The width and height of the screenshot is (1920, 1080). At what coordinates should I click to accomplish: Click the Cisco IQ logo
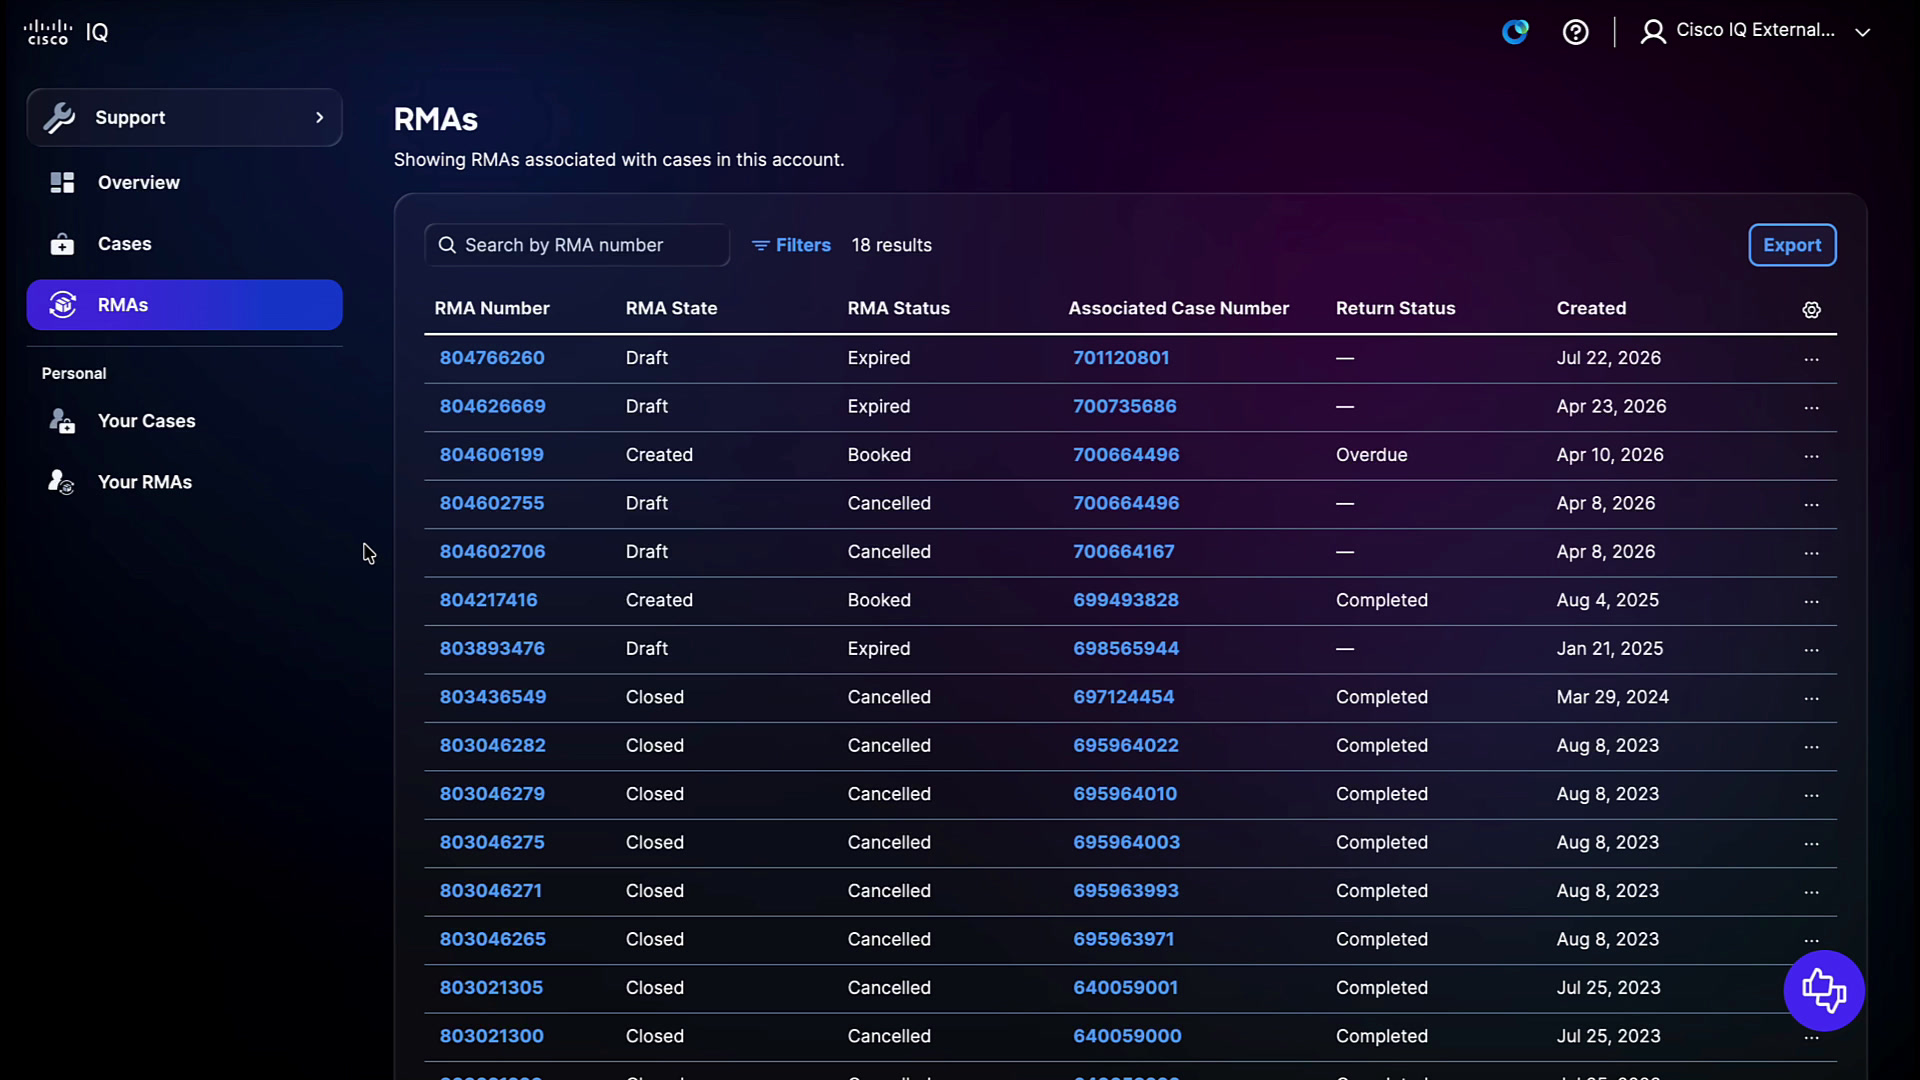coord(66,32)
